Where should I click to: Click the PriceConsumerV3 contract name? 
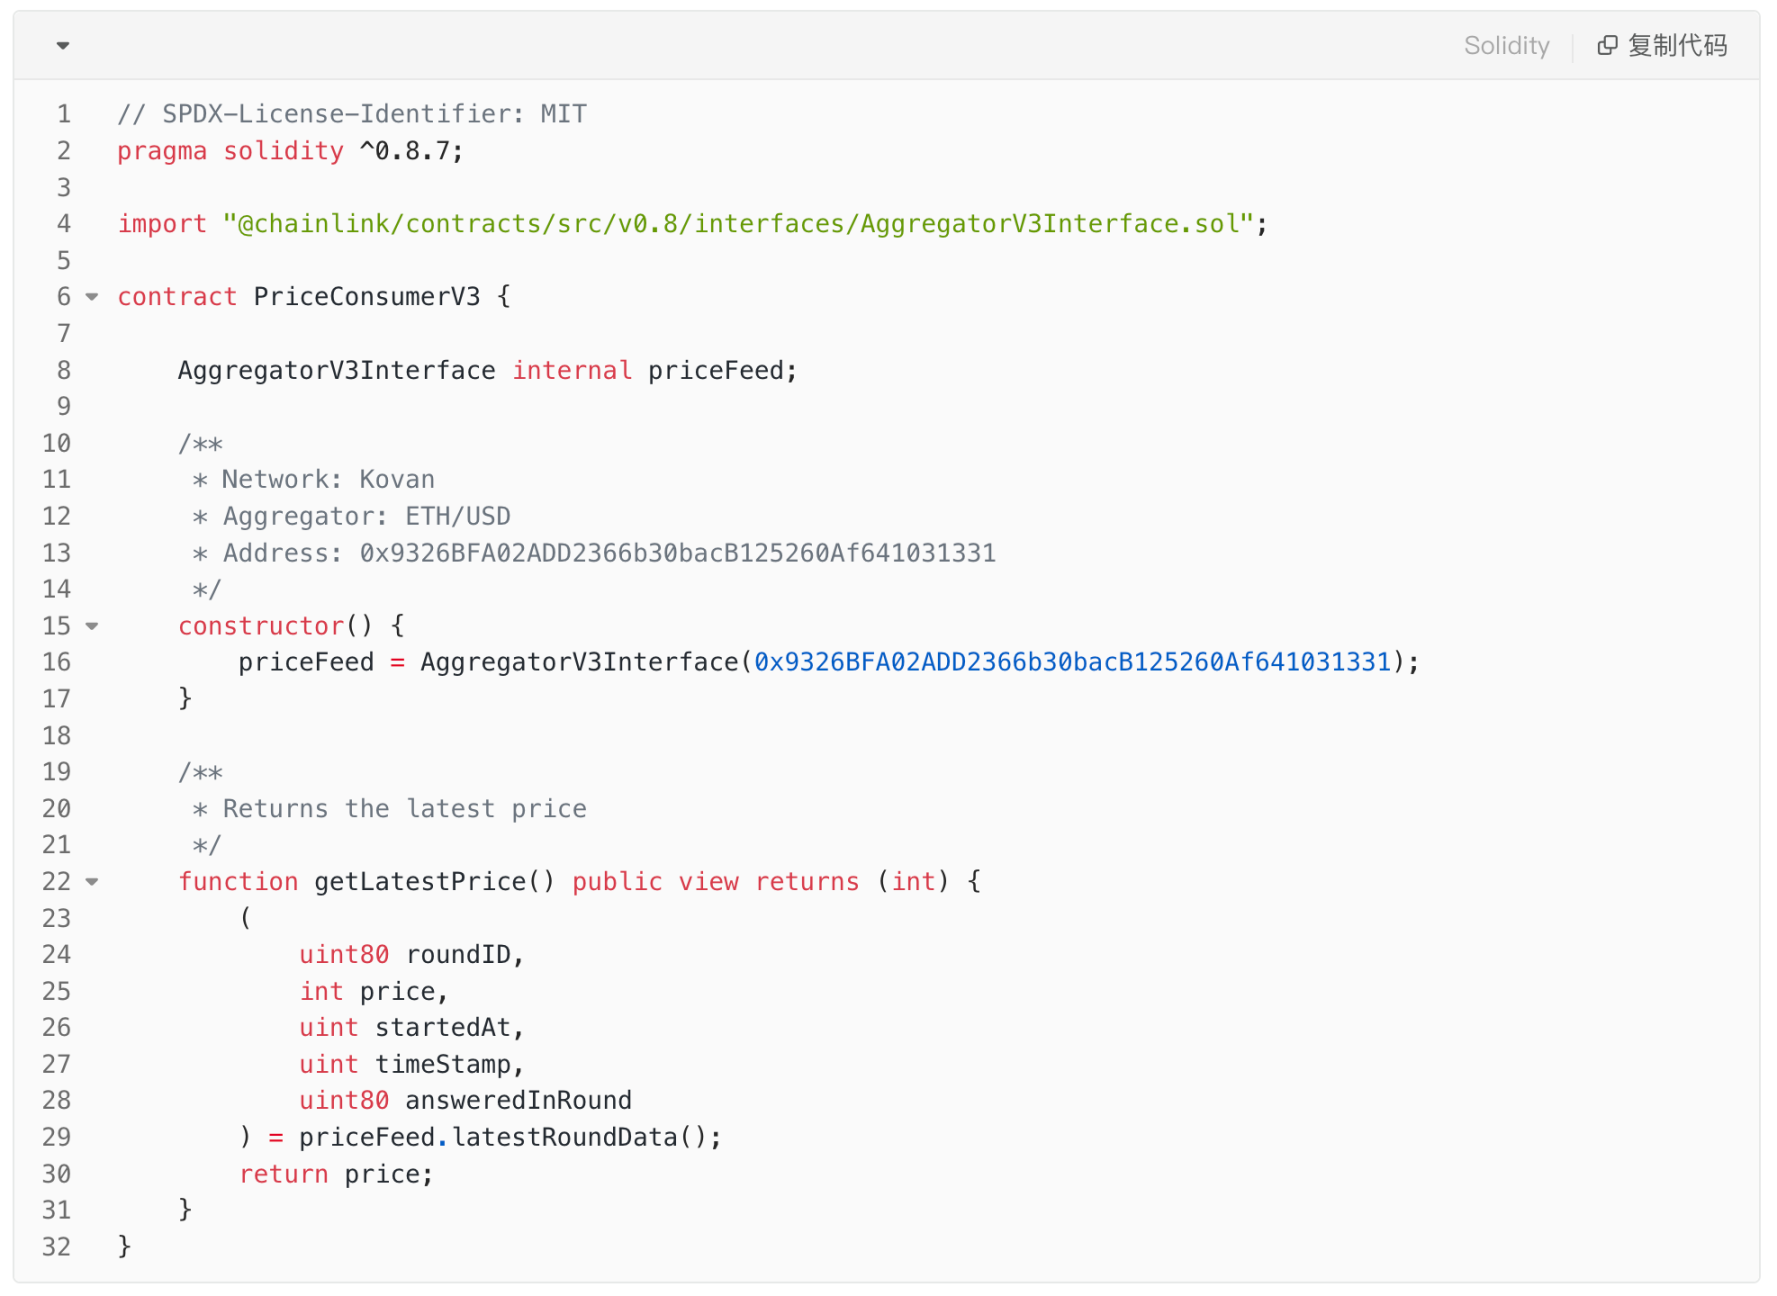point(367,297)
